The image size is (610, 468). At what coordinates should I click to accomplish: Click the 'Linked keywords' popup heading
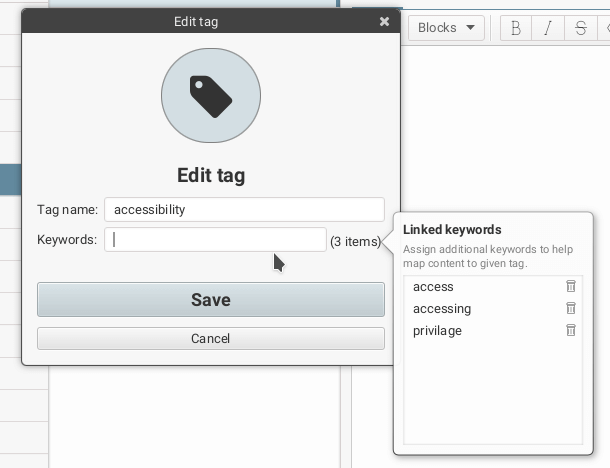tap(452, 230)
